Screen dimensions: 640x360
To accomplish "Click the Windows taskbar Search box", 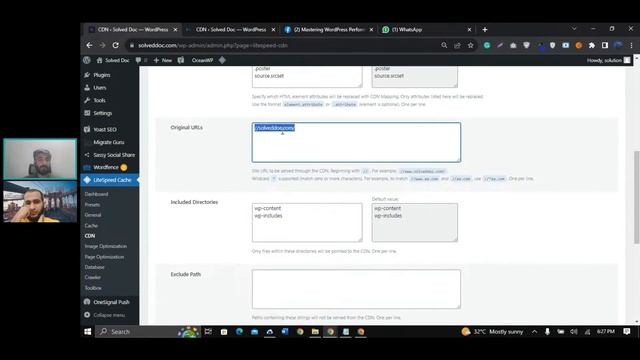I will (x=147, y=331).
